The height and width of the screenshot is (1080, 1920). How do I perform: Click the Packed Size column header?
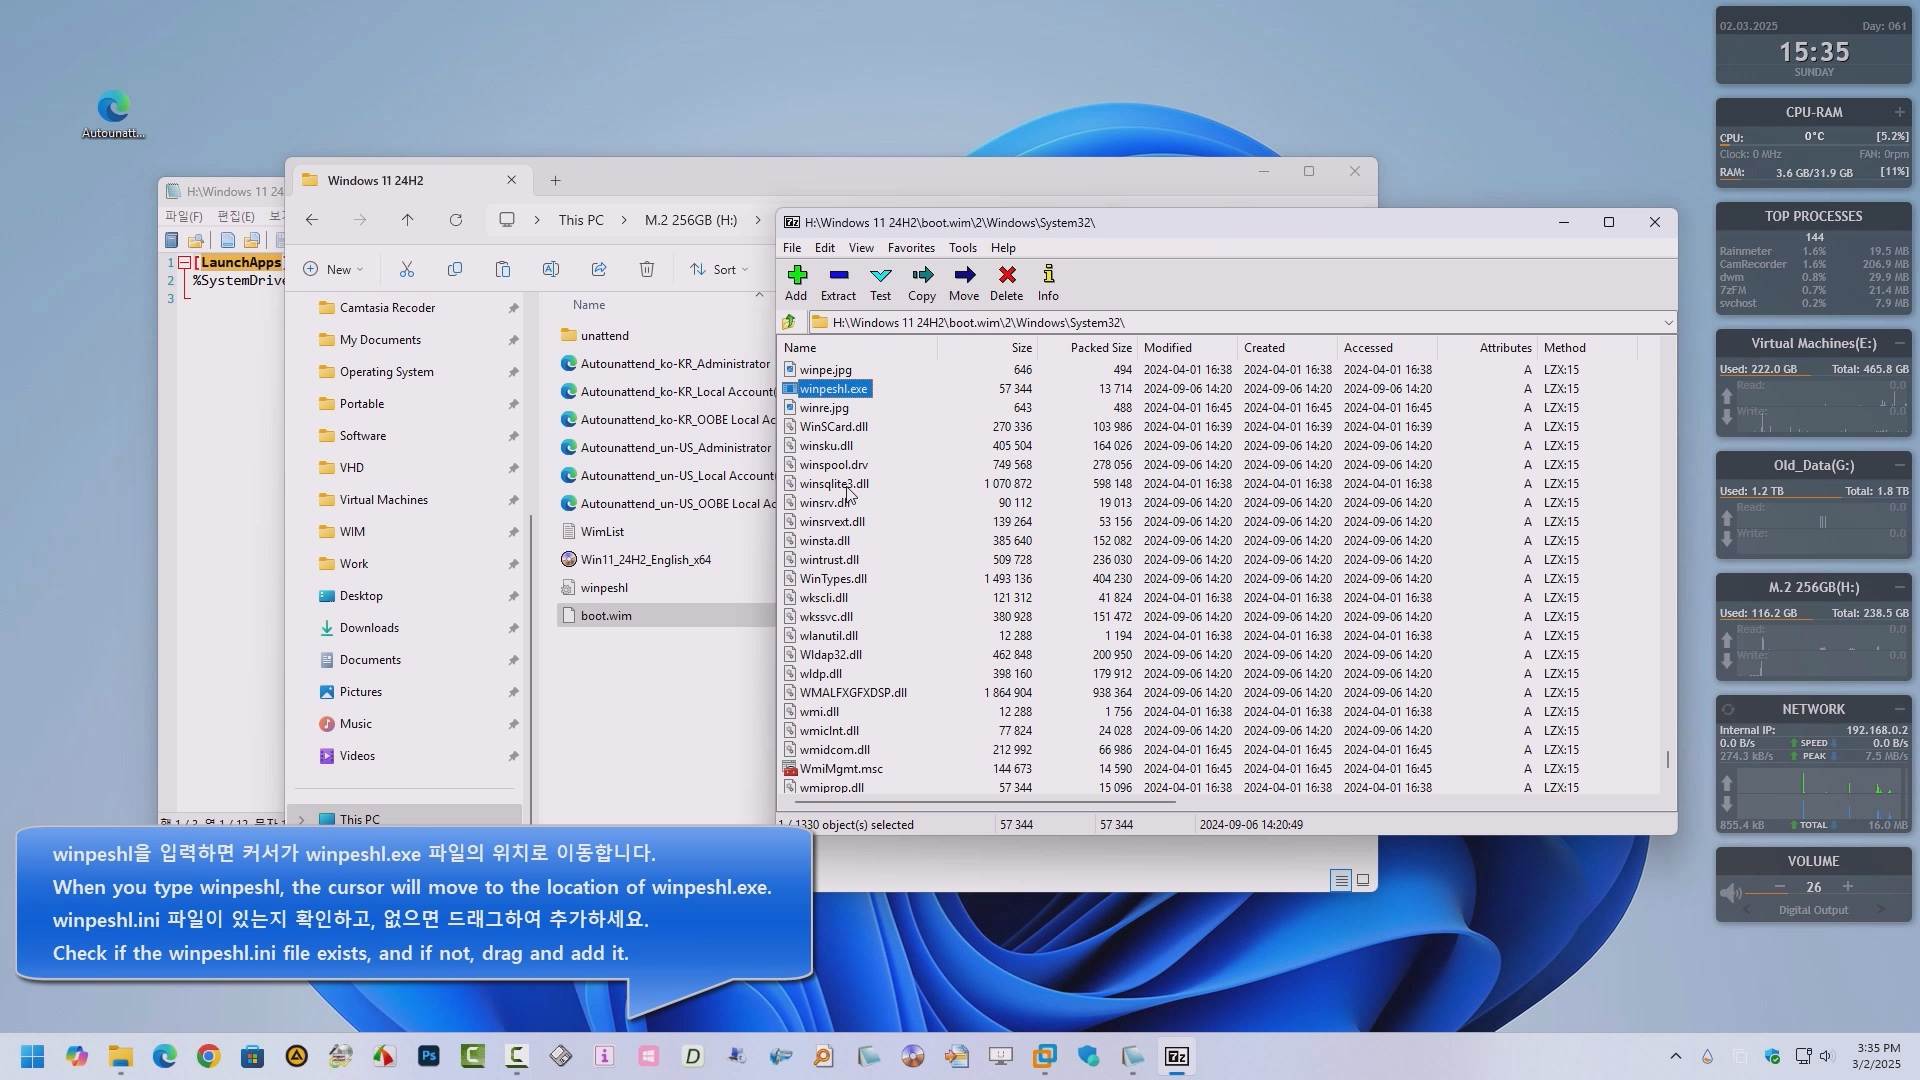[x=1100, y=348]
